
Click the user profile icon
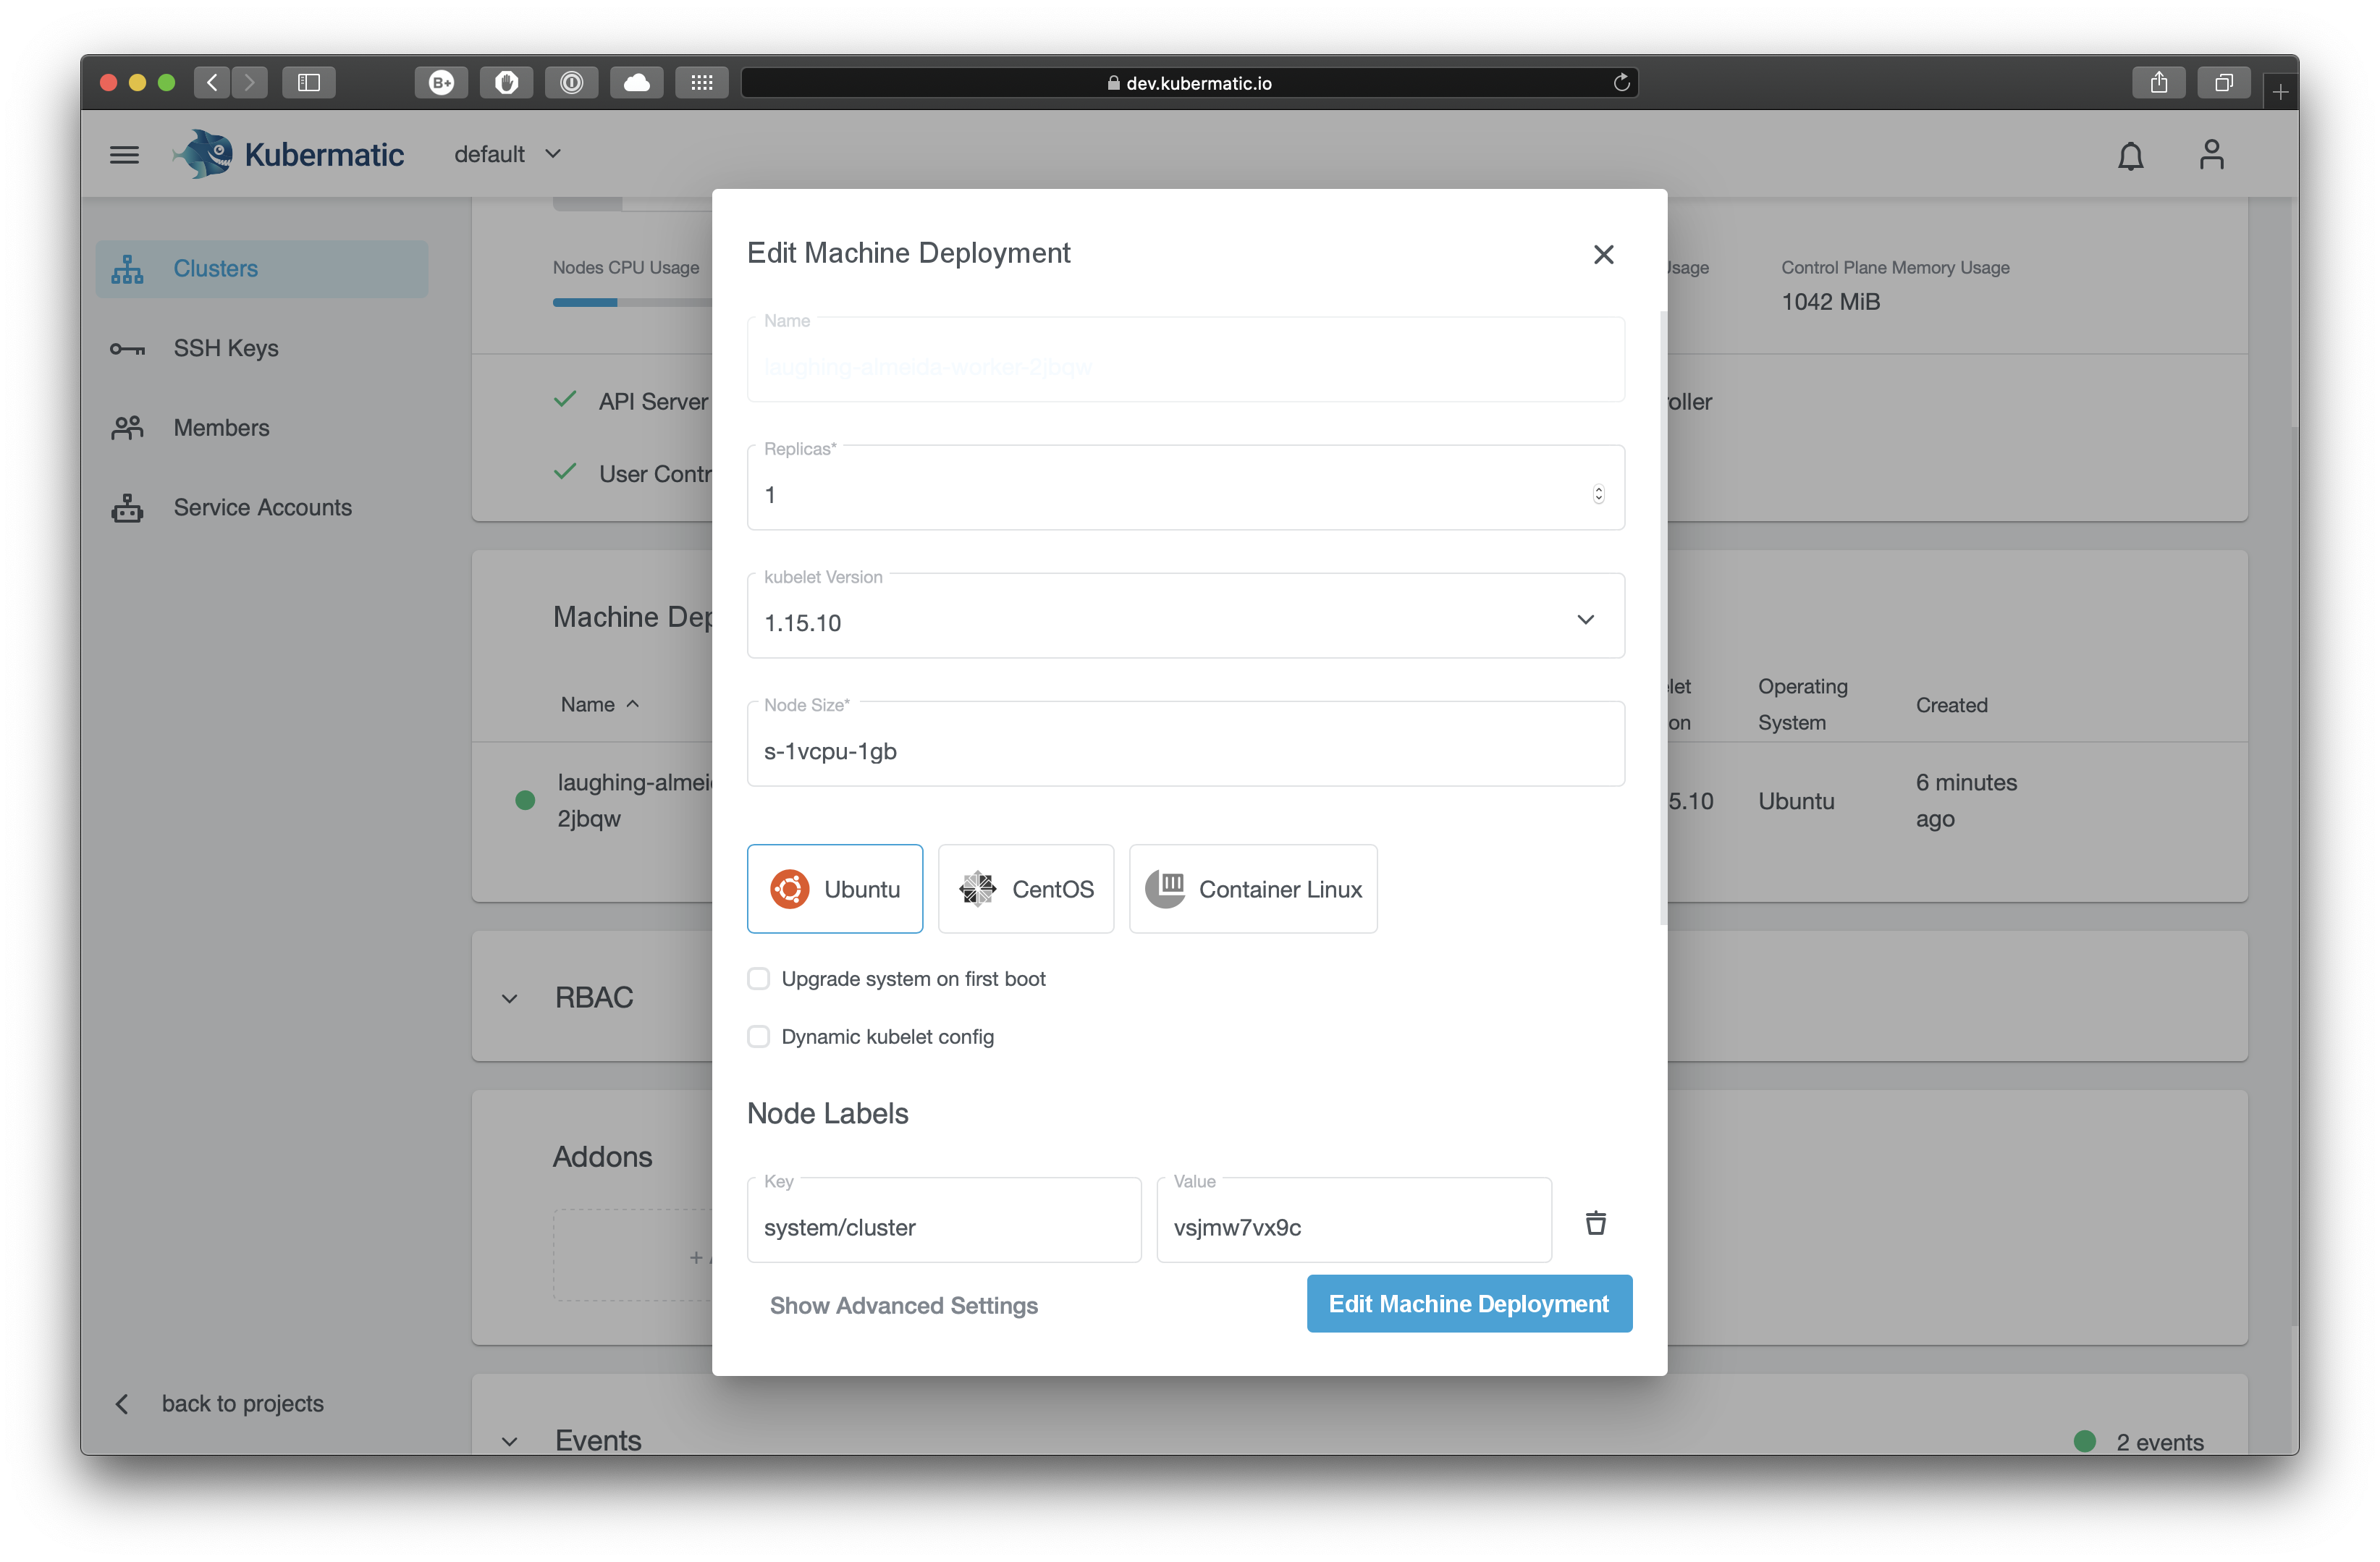[x=2212, y=155]
